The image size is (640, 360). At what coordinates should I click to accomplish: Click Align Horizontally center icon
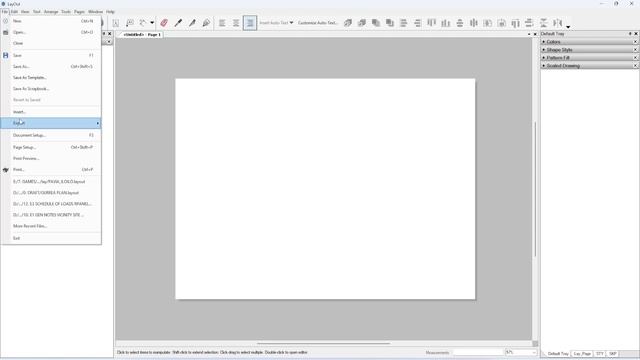(x=473, y=23)
